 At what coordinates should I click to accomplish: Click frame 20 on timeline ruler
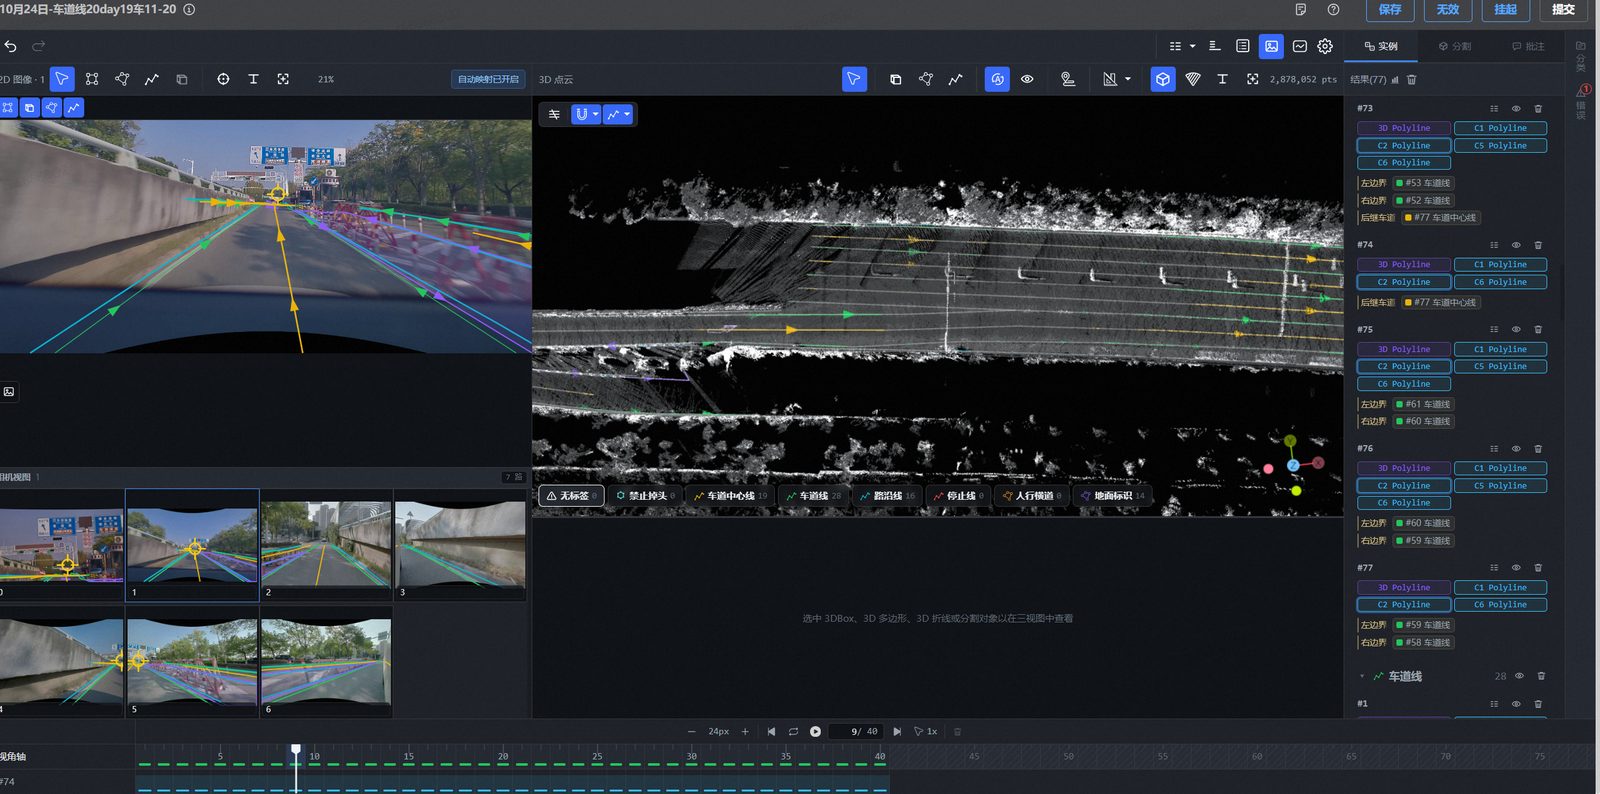[x=503, y=756]
